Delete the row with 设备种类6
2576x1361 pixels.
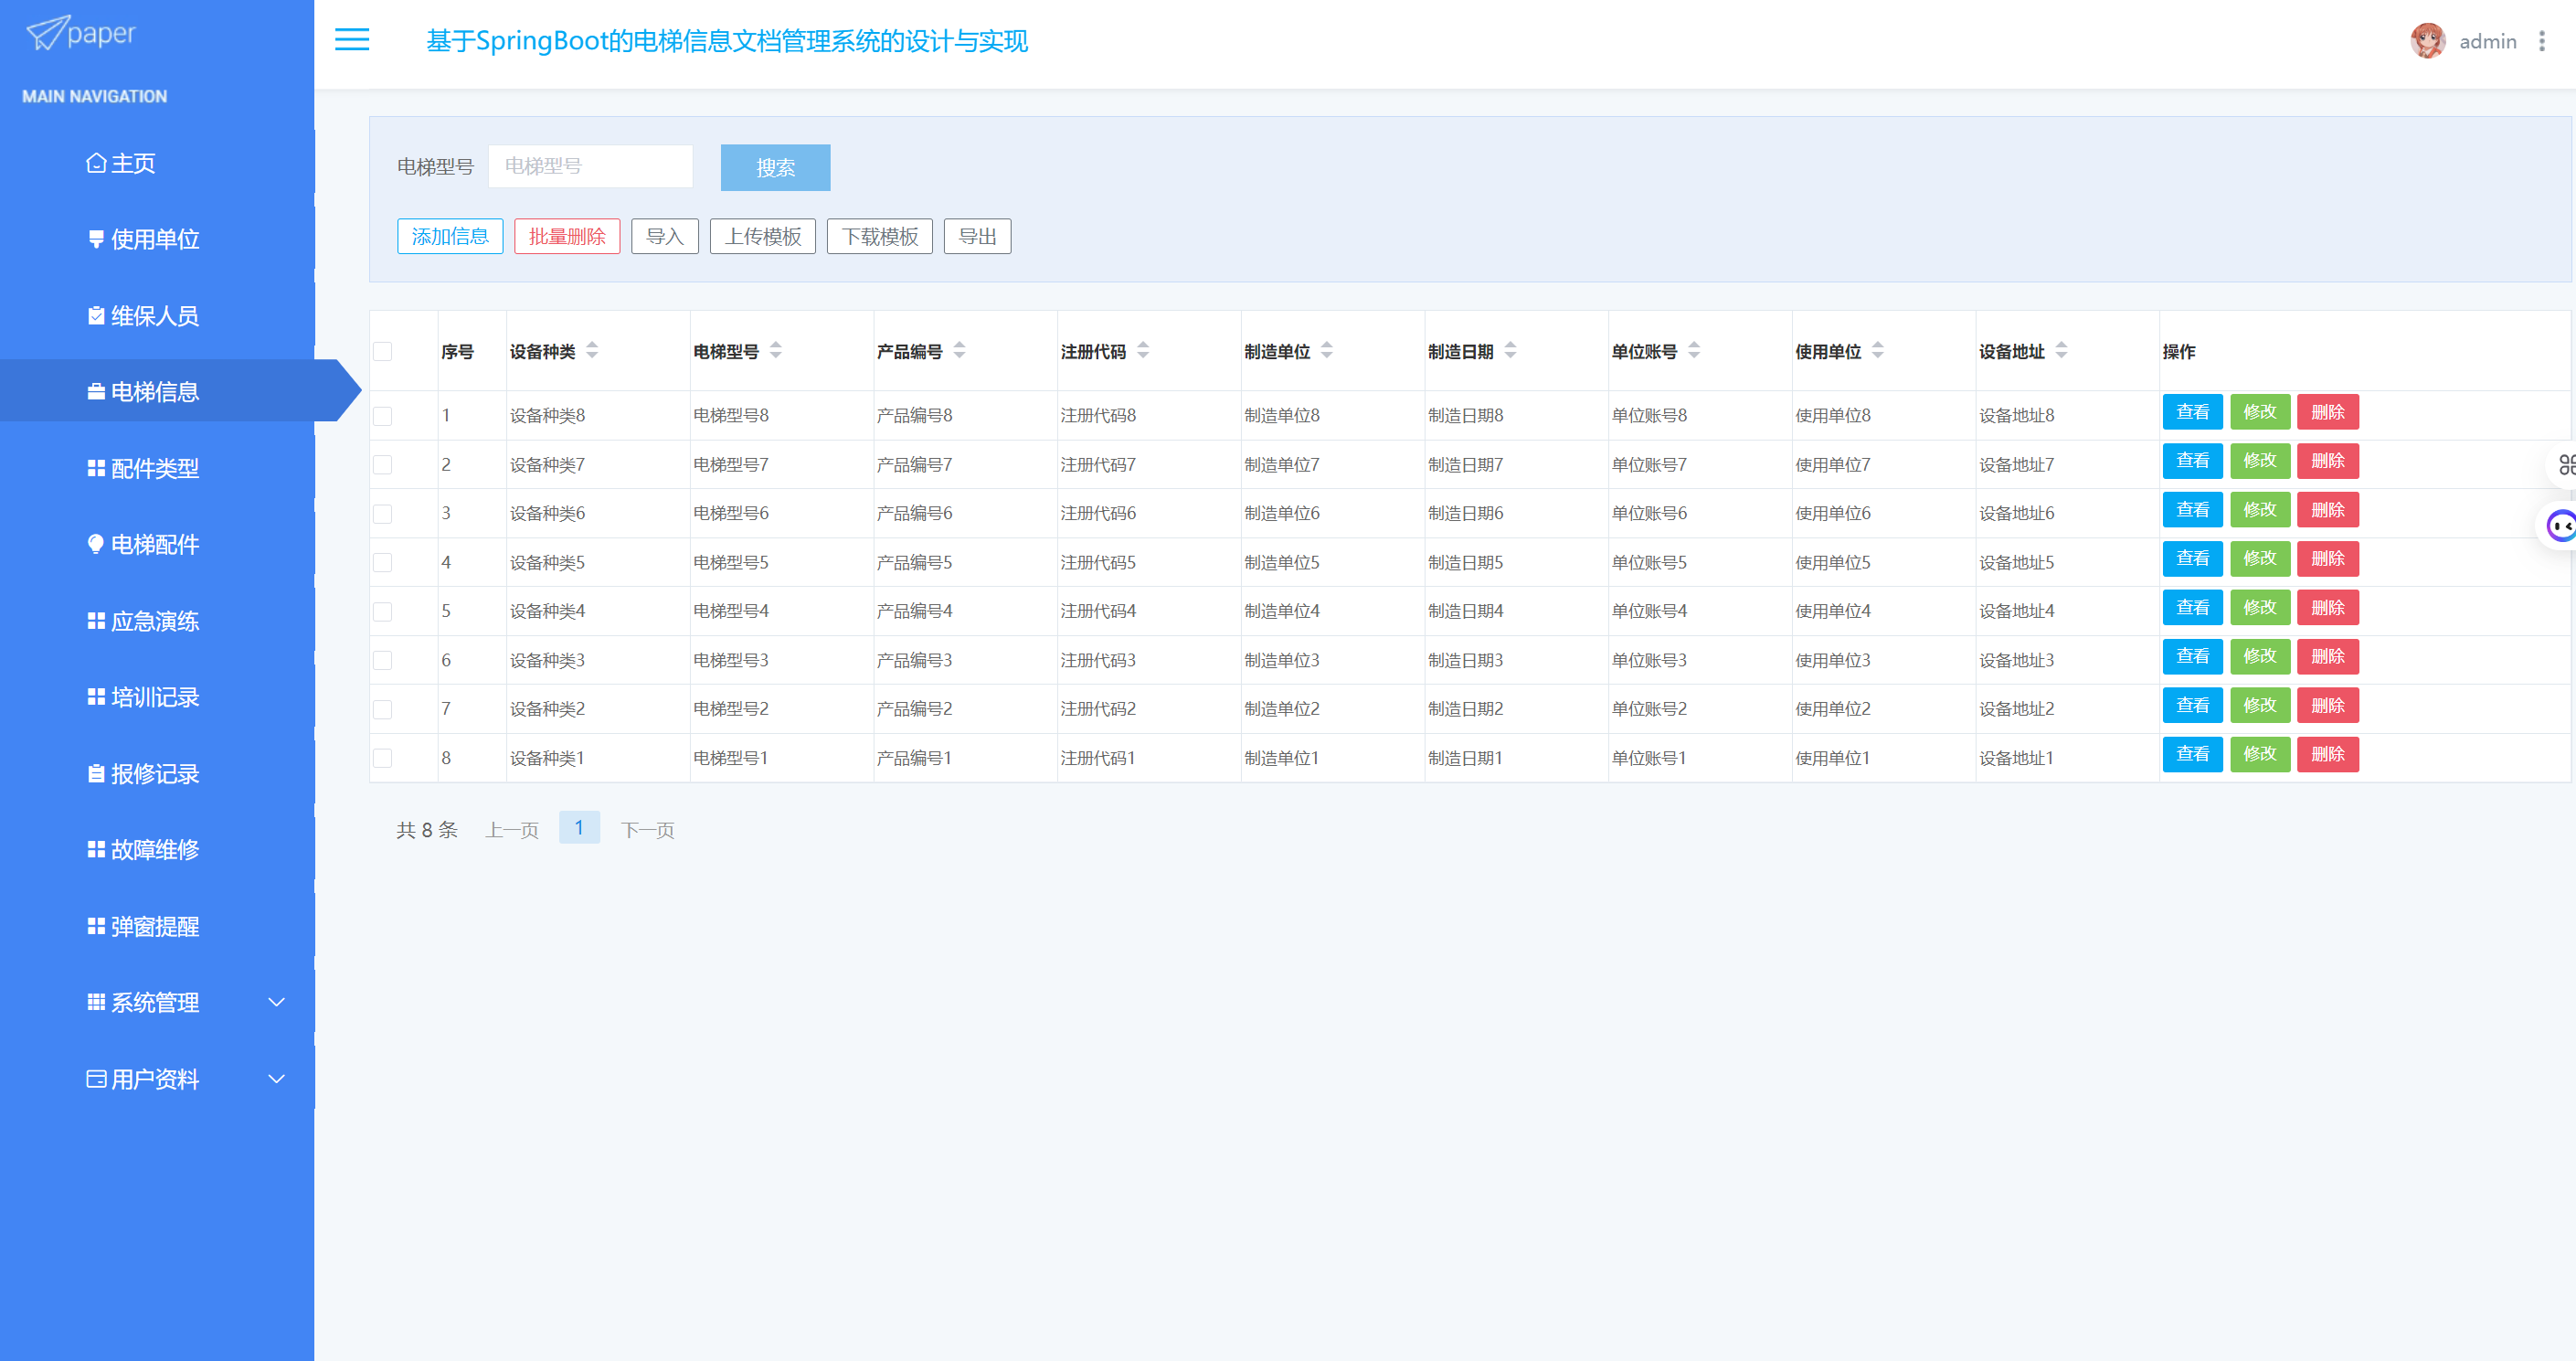click(x=2327, y=510)
